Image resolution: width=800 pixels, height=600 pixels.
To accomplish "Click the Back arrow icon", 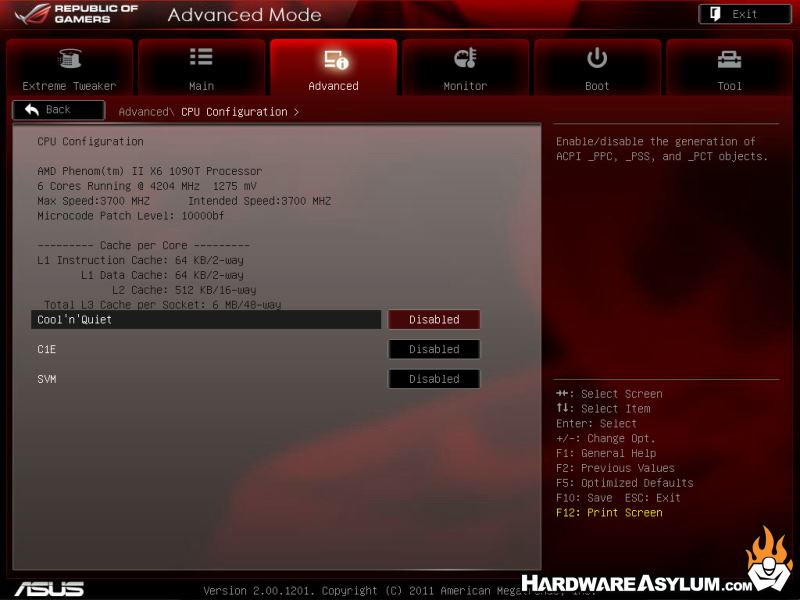I will tap(32, 110).
